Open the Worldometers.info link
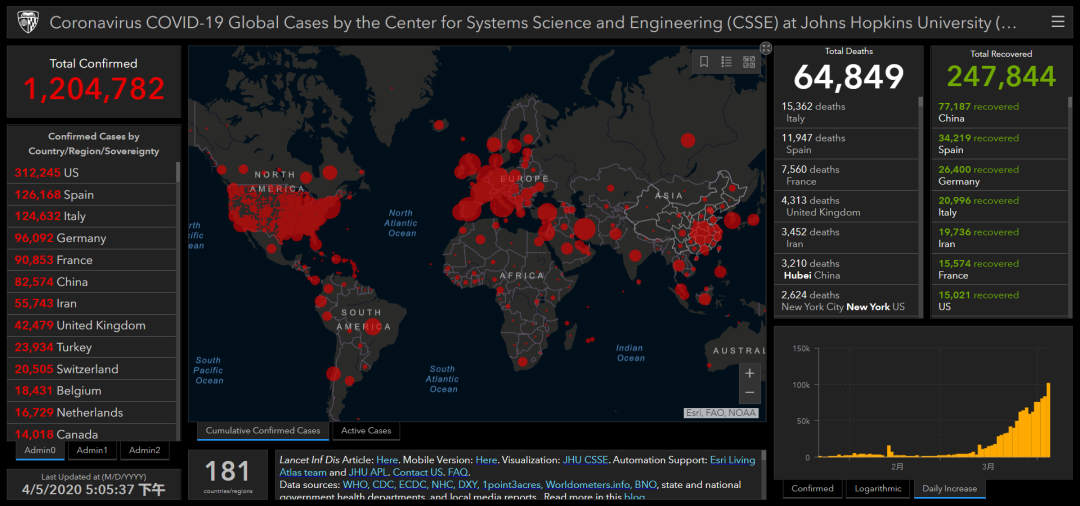The width and height of the screenshot is (1080, 506). point(588,485)
